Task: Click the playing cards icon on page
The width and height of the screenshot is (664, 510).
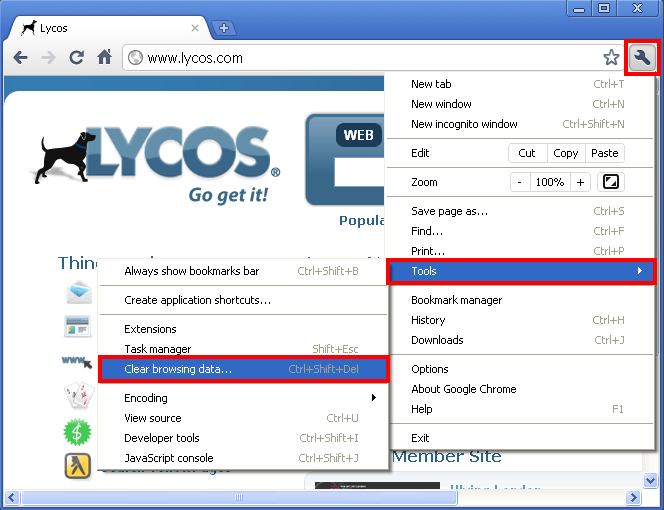Action: click(x=79, y=395)
